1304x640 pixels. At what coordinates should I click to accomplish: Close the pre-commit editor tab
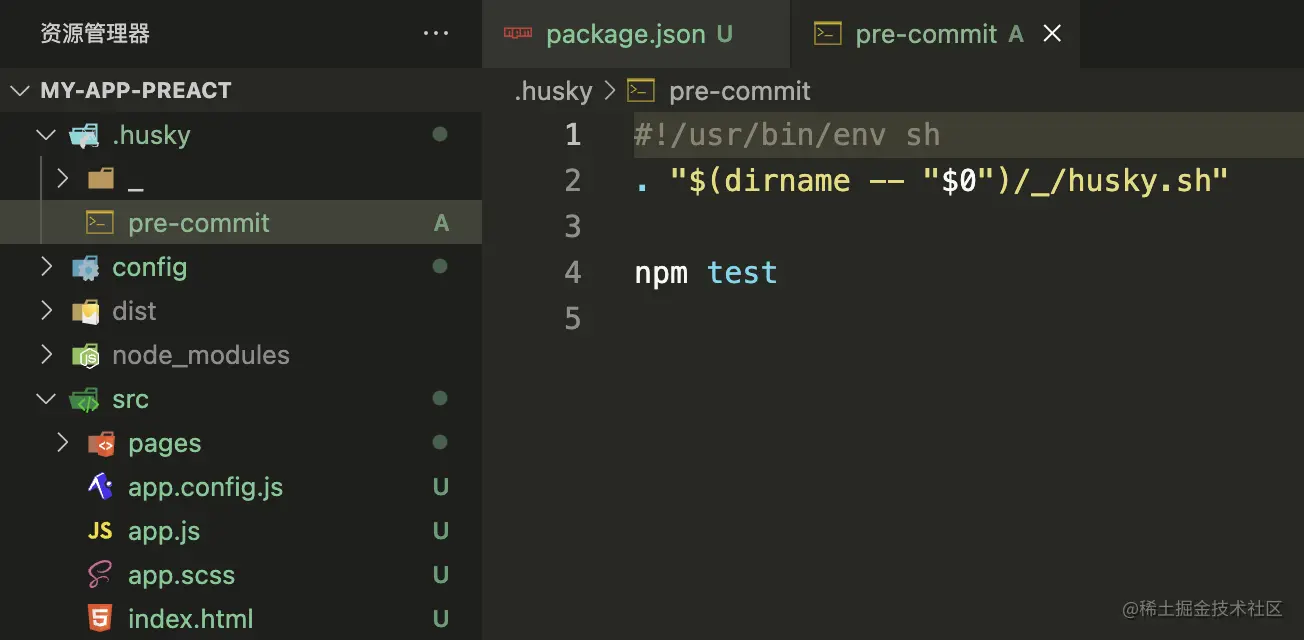tap(1052, 33)
